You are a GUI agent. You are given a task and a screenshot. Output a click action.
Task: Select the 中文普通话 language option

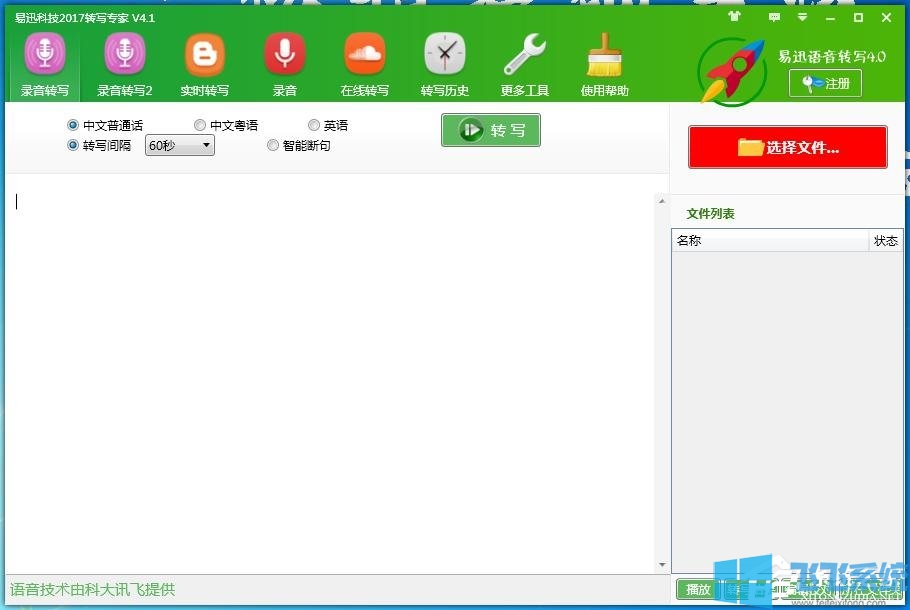73,126
